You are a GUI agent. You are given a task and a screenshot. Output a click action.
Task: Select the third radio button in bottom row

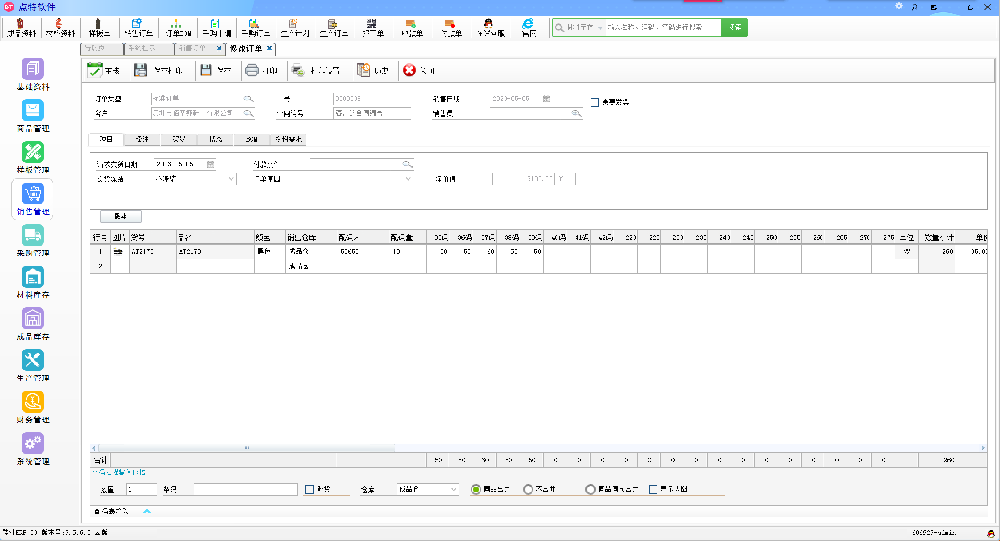590,489
